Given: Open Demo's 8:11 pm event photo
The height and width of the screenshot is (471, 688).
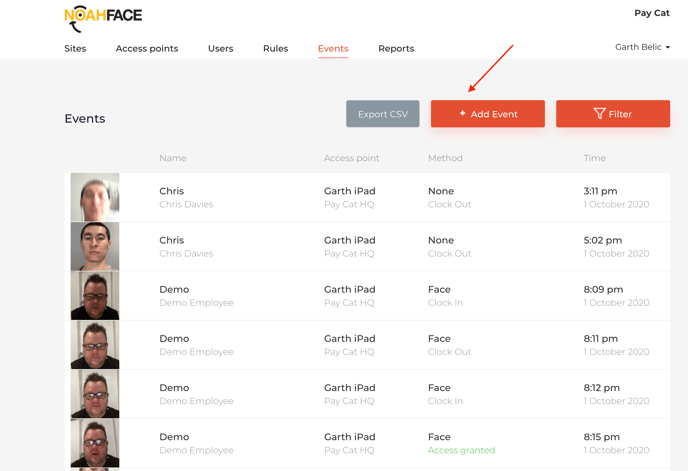Looking at the screenshot, I should point(95,344).
